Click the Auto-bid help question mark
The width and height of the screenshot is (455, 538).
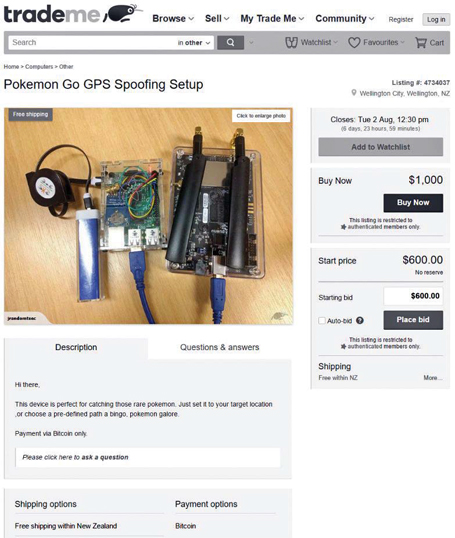point(360,320)
